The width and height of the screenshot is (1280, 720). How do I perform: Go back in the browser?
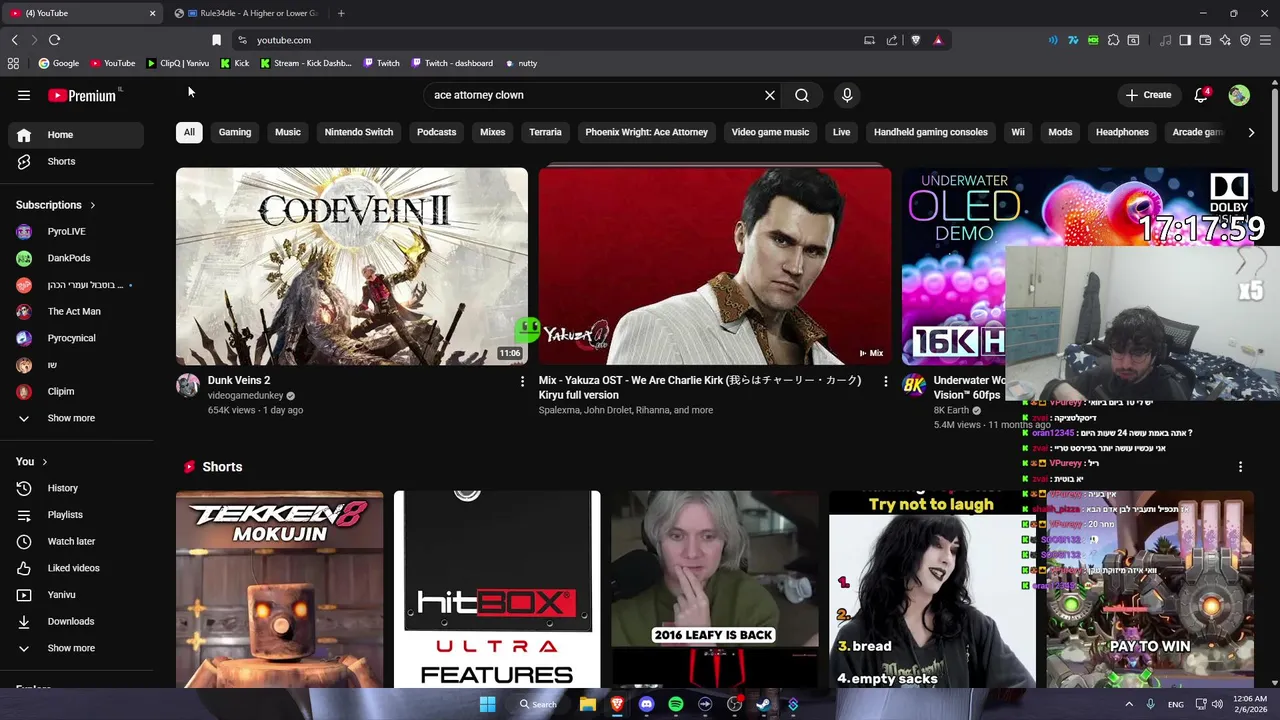[x=14, y=40]
